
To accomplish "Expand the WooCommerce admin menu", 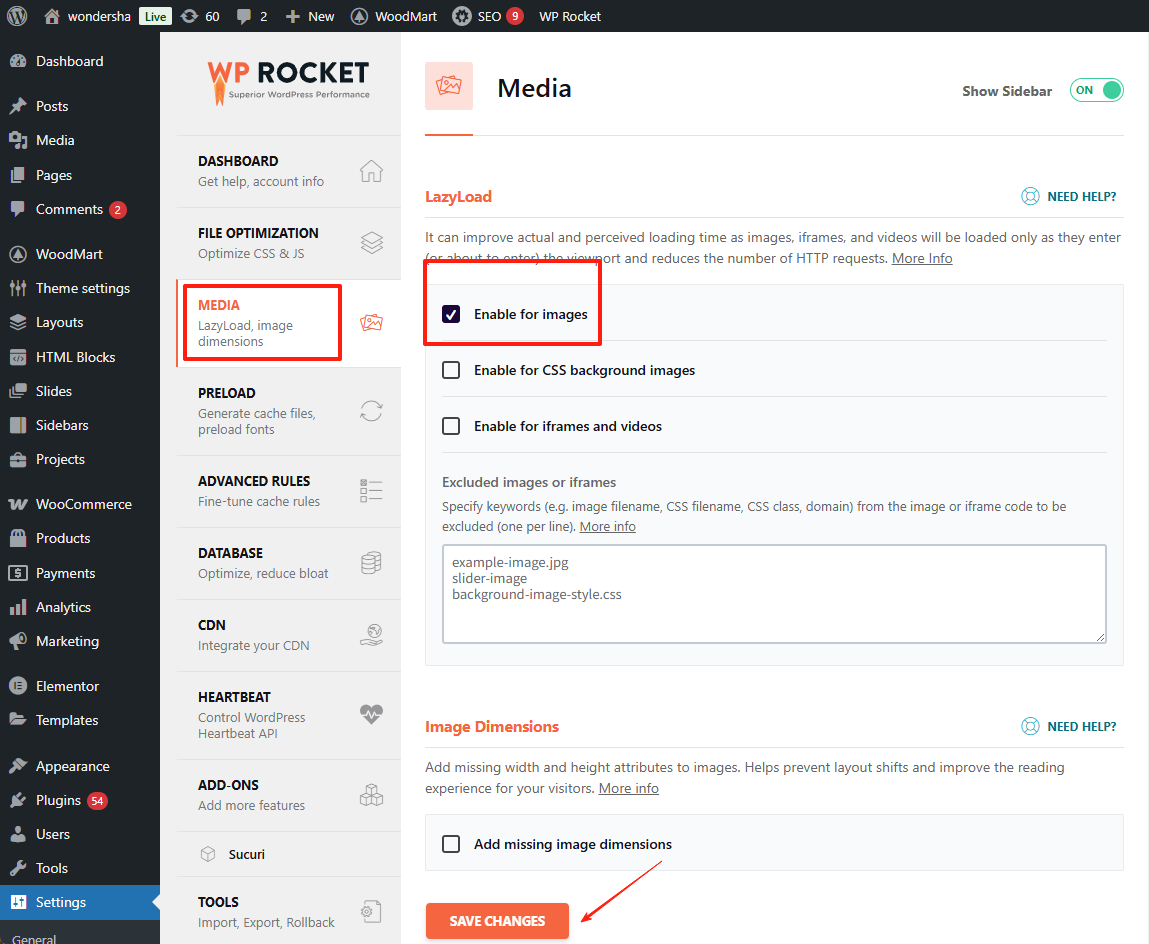I will 83,504.
